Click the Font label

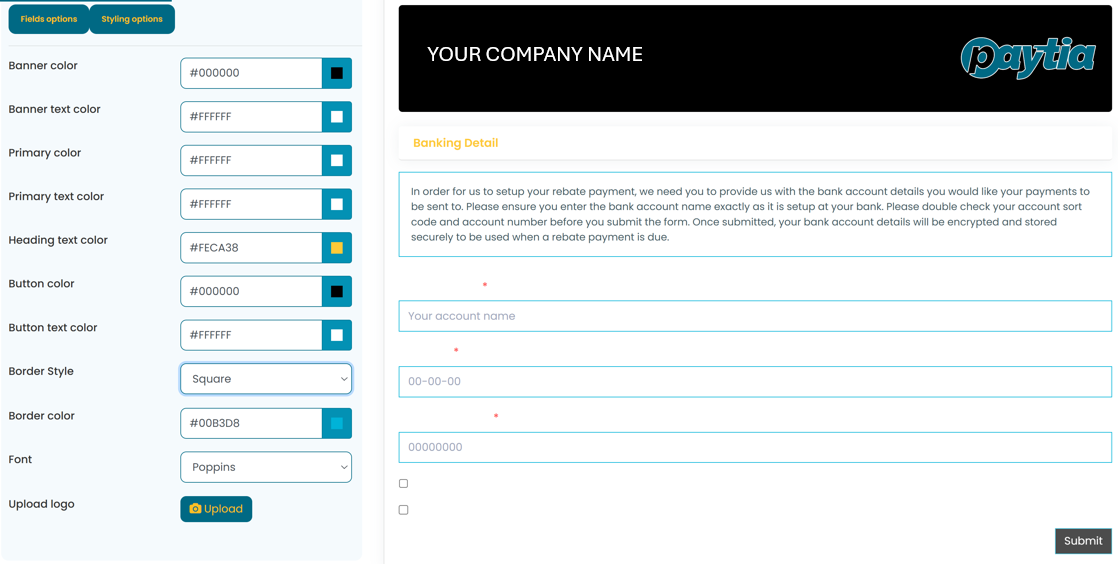20,460
